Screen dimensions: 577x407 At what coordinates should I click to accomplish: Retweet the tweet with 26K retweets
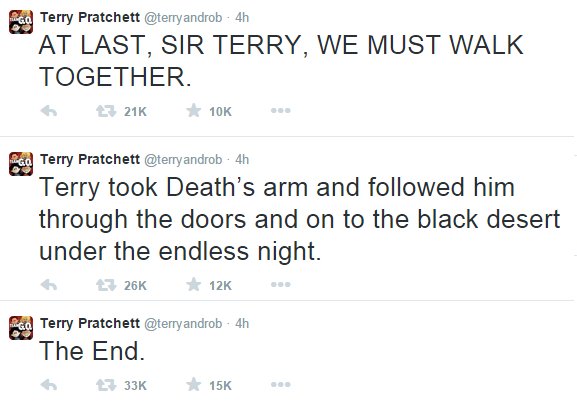106,285
